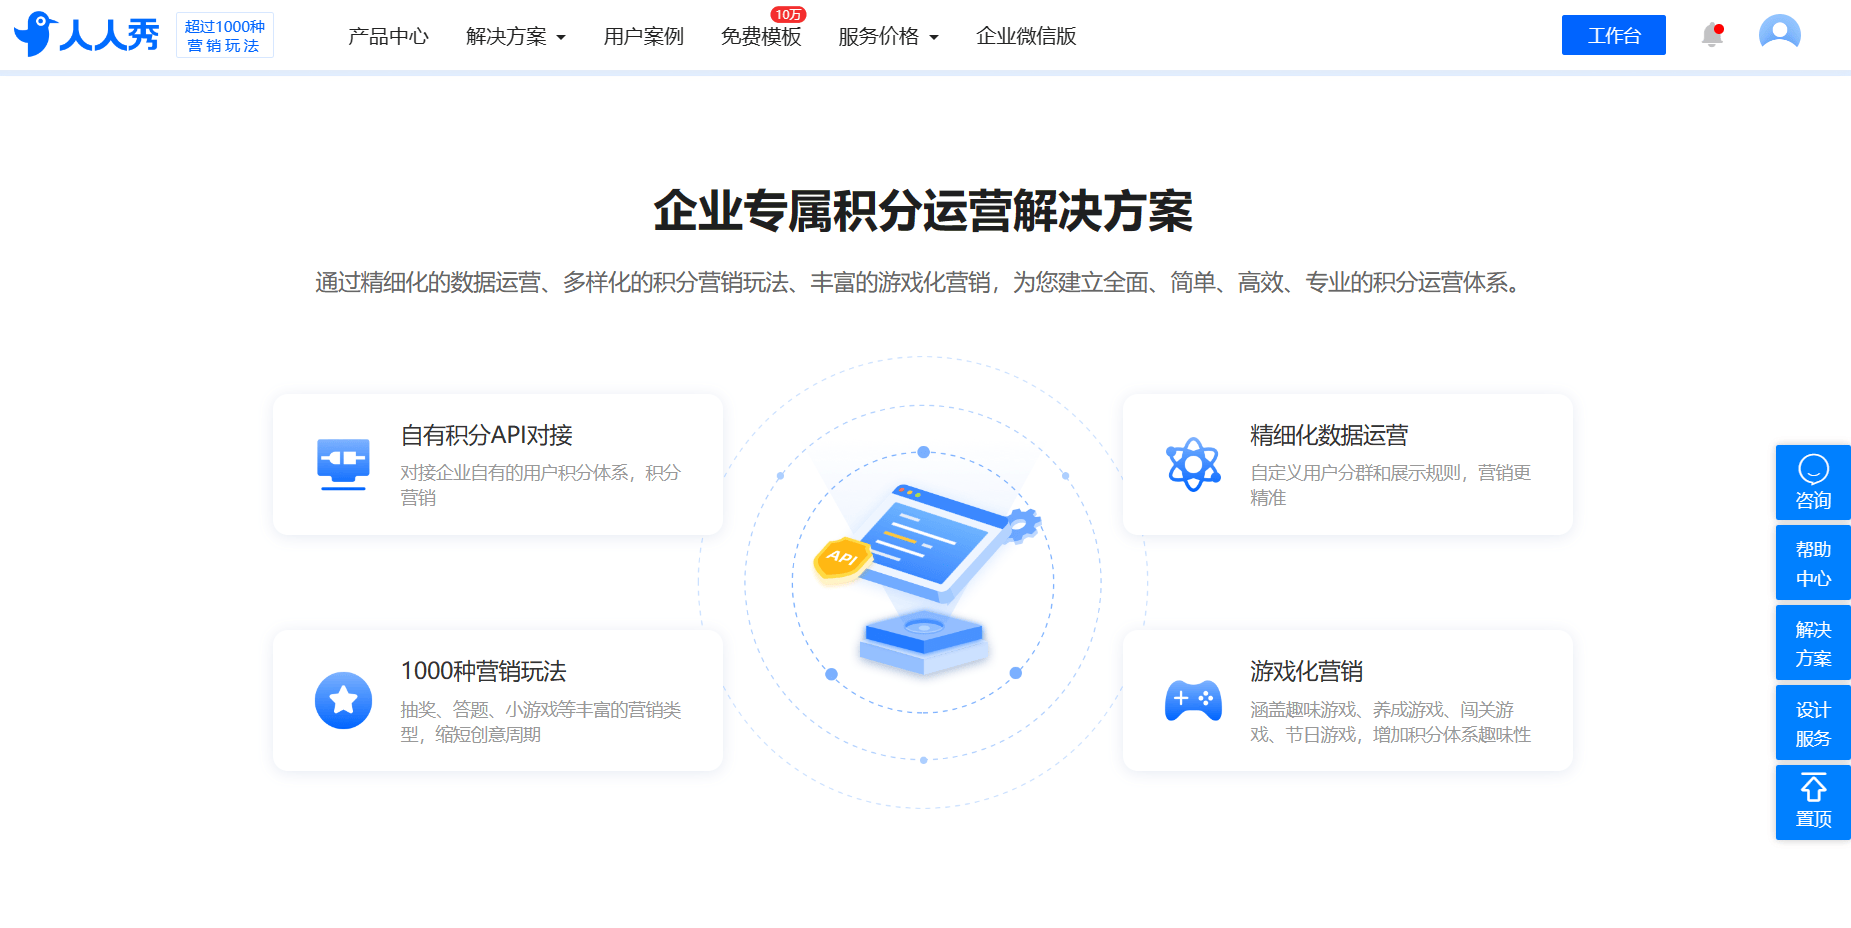
Task: Click the 超过1000种营销玩法 badge
Action: [225, 35]
